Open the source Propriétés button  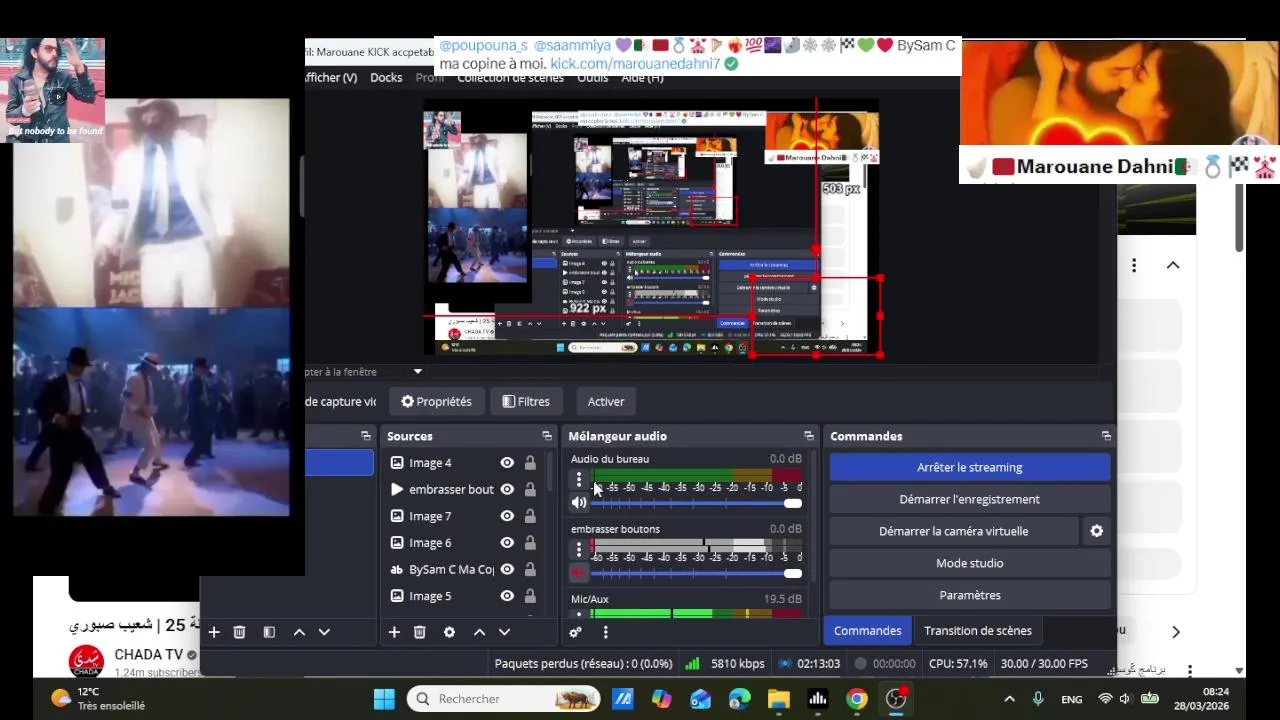click(x=436, y=402)
